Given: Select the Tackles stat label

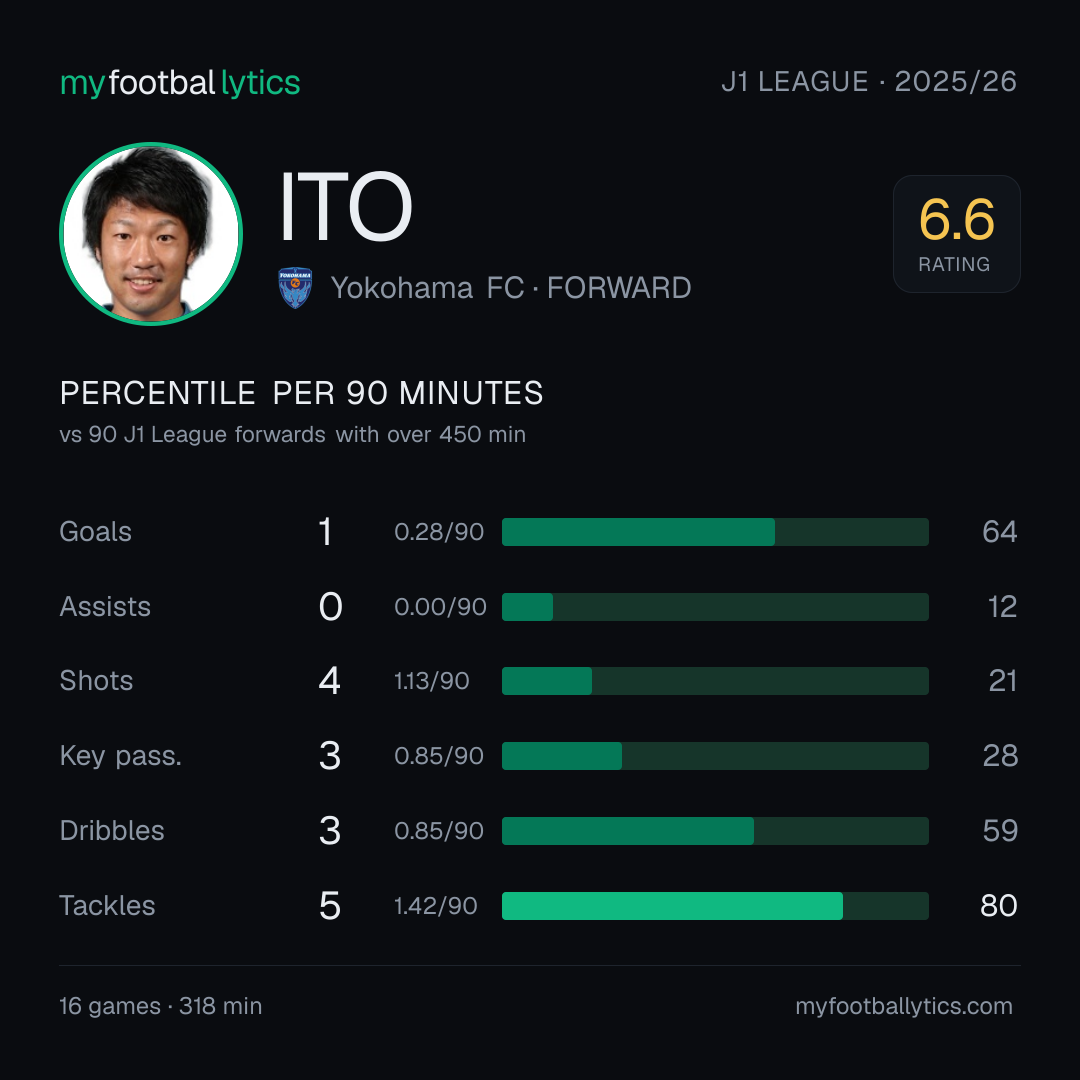Looking at the screenshot, I should pyautogui.click(x=107, y=906).
